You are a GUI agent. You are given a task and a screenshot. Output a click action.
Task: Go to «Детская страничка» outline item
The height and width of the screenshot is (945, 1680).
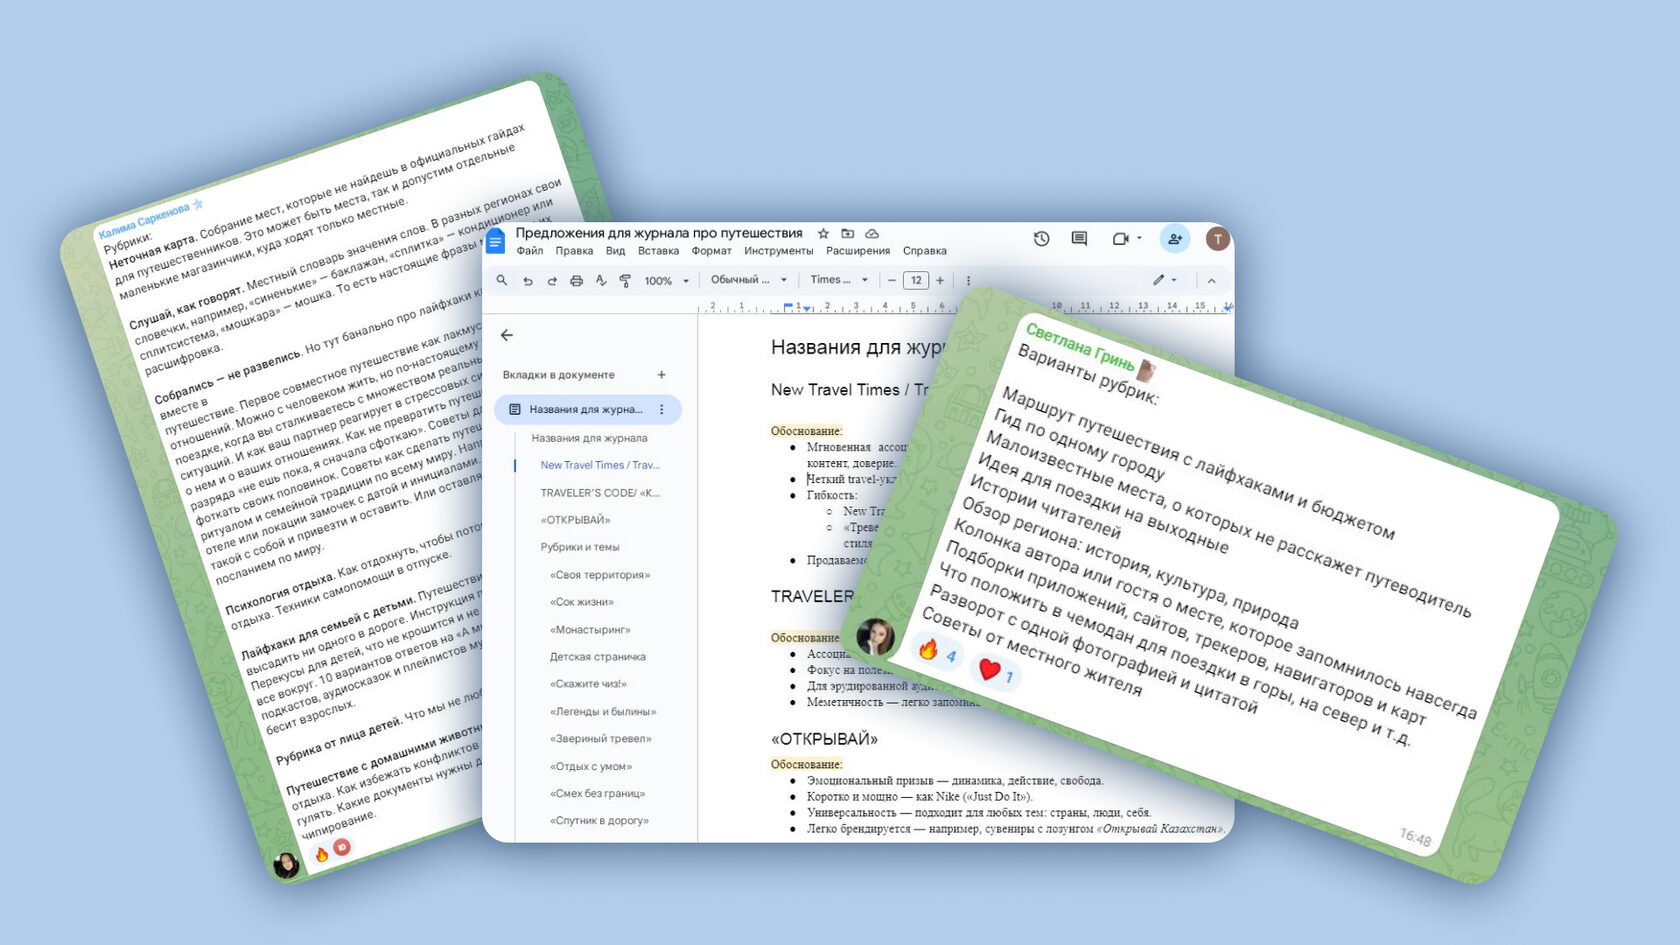point(598,657)
